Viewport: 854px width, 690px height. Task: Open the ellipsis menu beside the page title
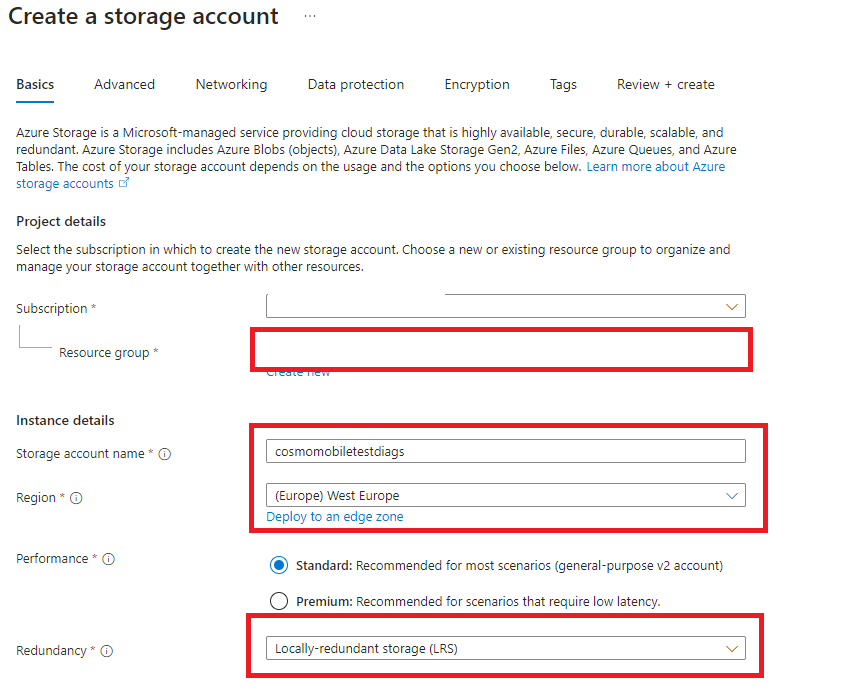pos(309,16)
